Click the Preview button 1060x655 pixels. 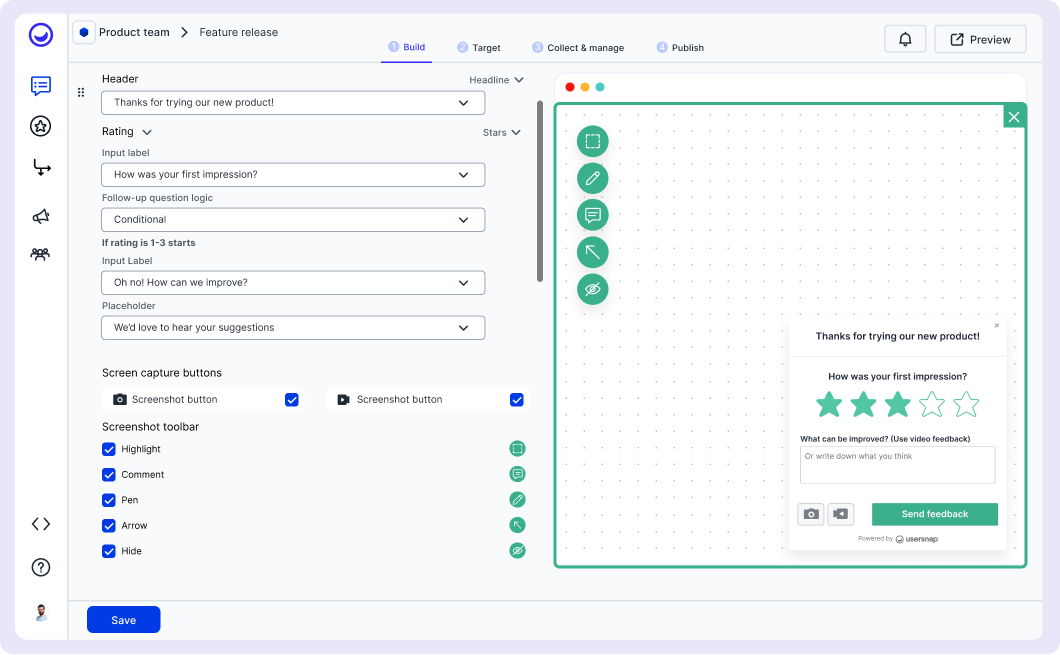click(980, 39)
